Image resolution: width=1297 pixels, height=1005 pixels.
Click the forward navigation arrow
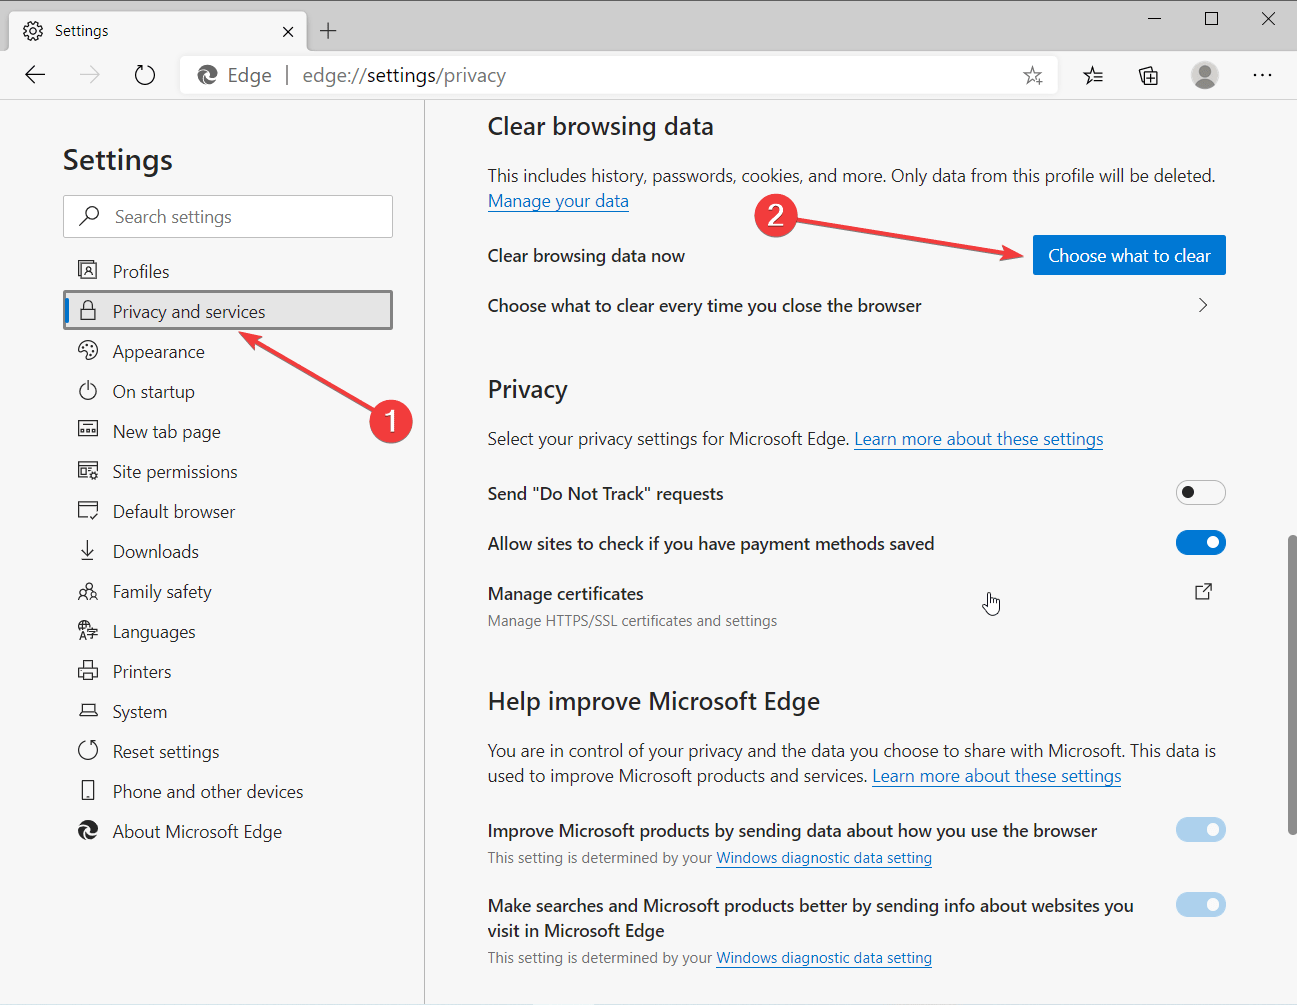[90, 75]
